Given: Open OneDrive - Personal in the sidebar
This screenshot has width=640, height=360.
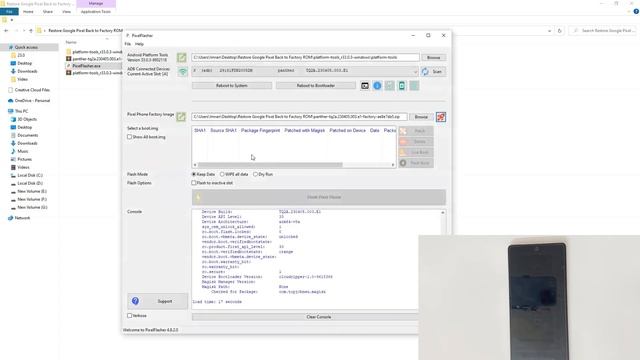Looking at the screenshot, I should click(32, 100).
